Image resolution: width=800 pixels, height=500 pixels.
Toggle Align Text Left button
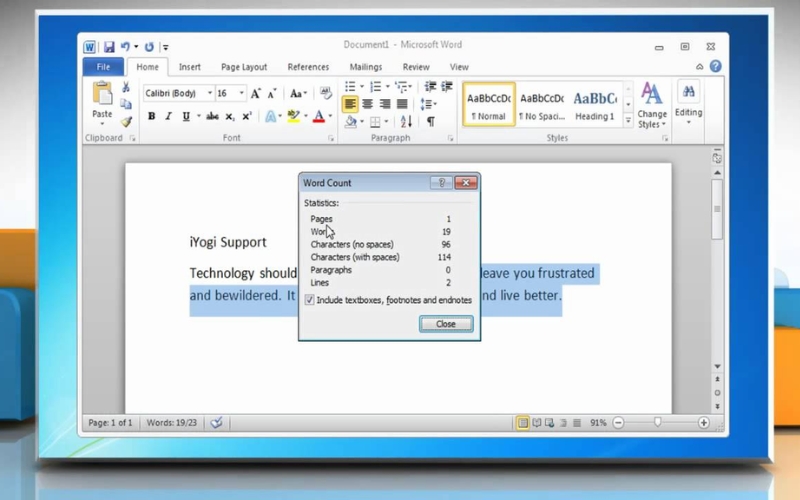point(350,104)
